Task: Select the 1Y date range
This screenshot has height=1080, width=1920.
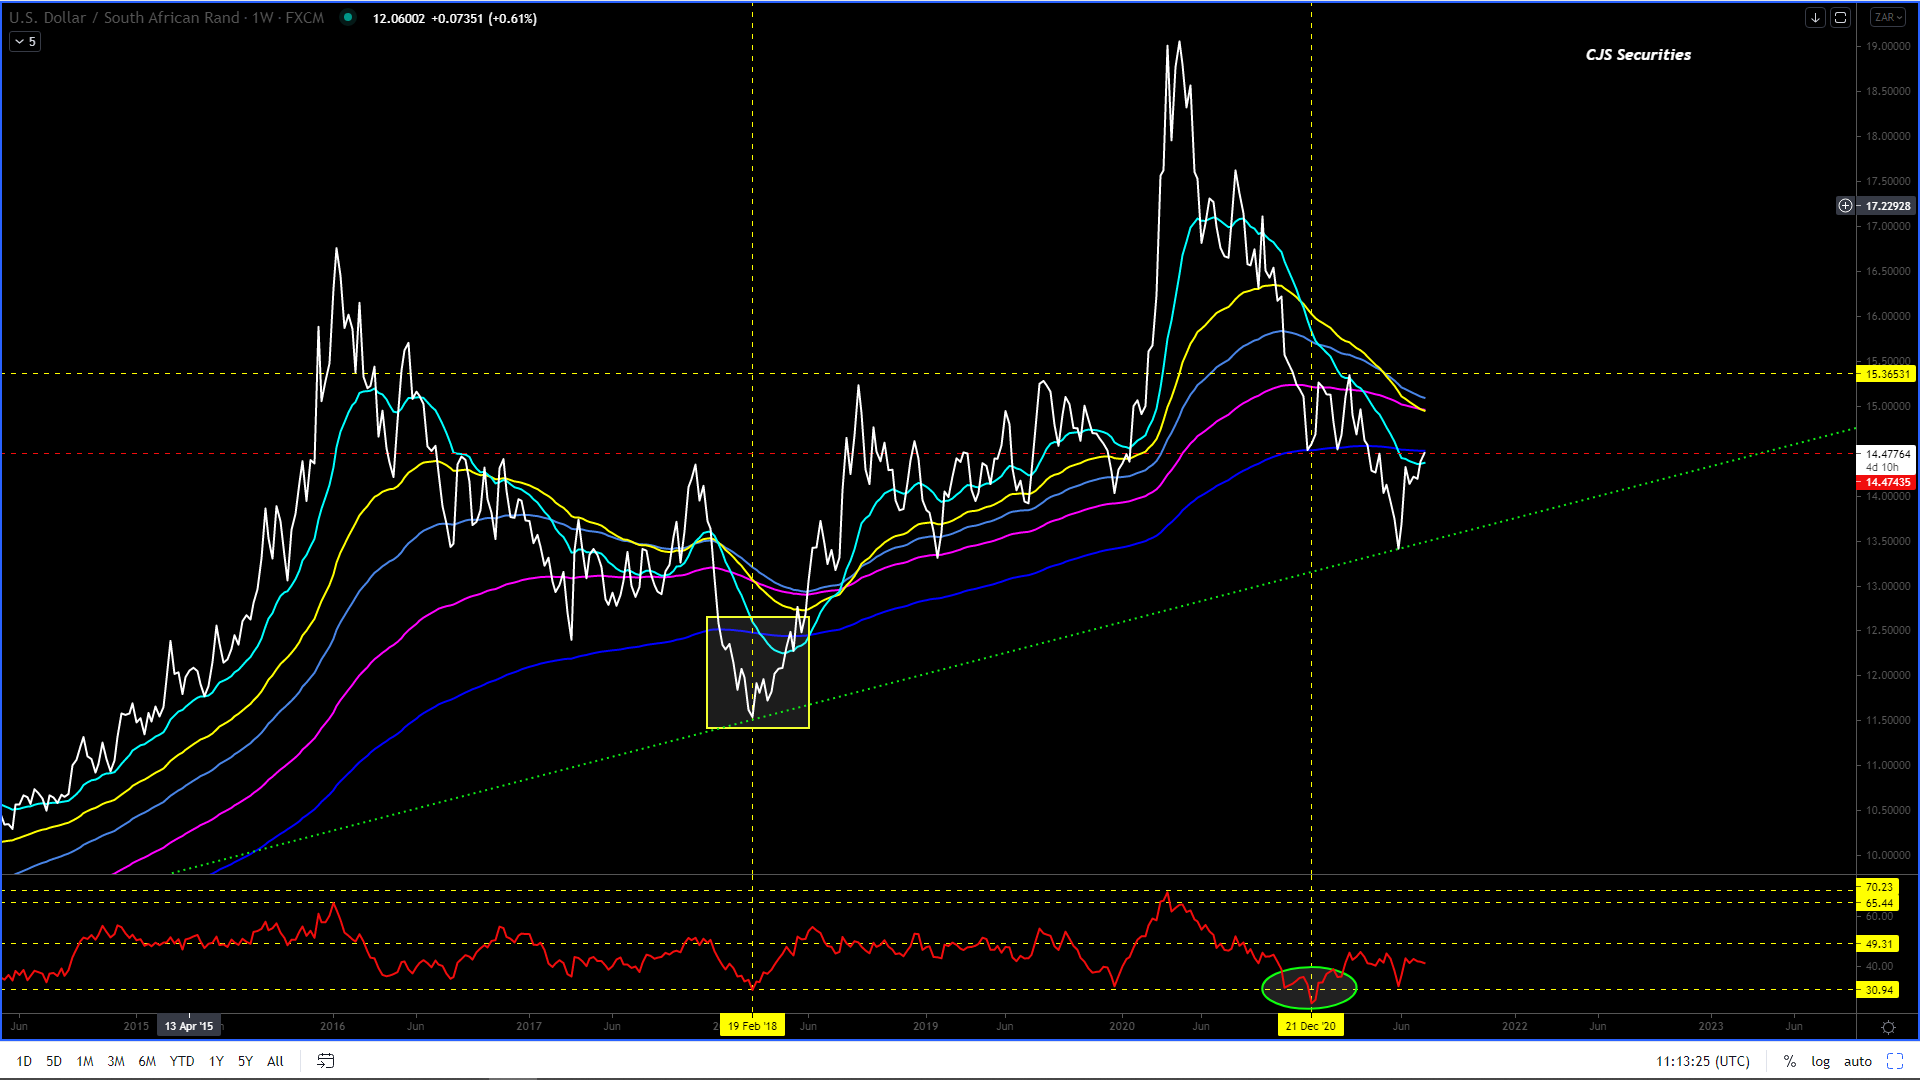Action: (216, 1061)
